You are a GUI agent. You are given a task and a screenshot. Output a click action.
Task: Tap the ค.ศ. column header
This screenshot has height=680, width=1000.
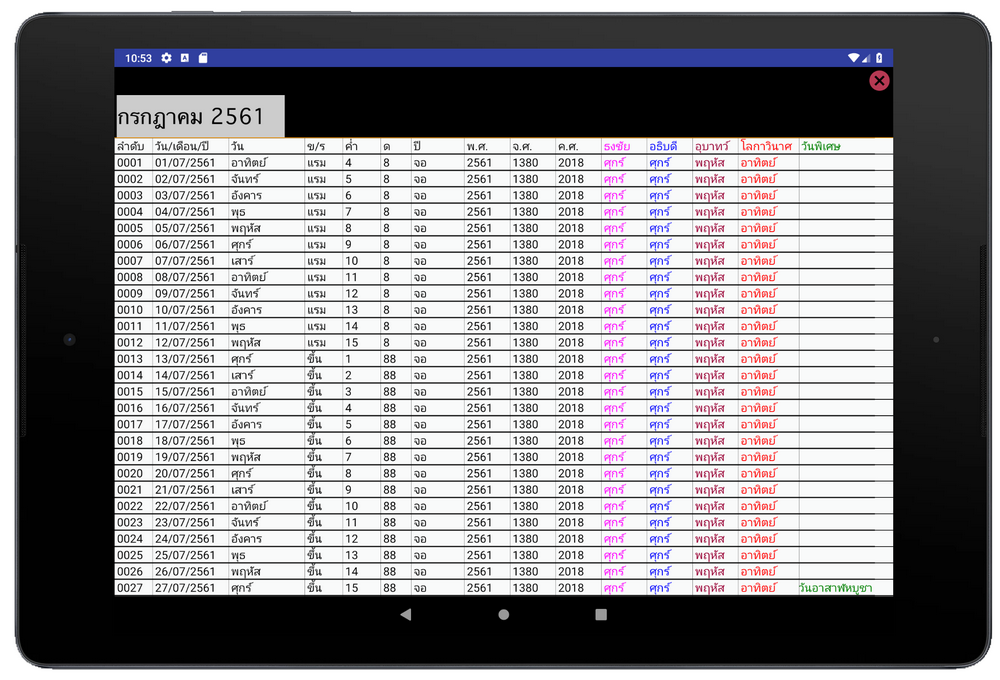[x=568, y=147]
